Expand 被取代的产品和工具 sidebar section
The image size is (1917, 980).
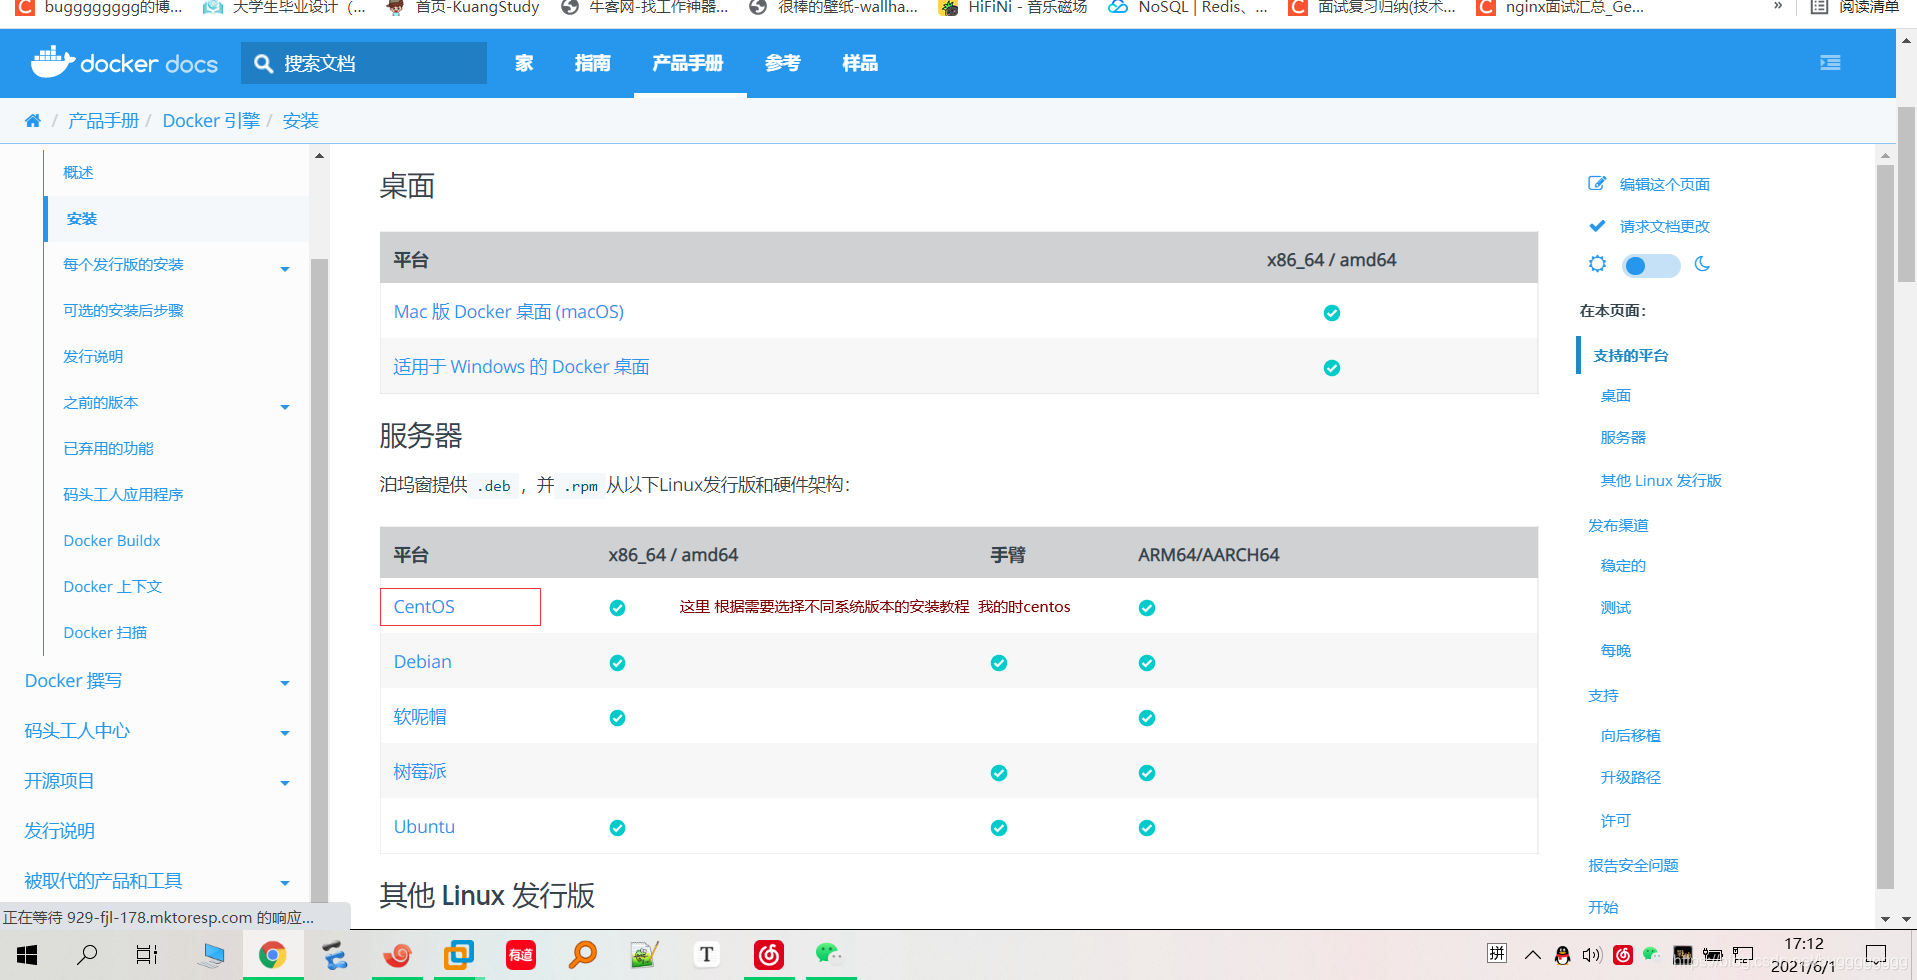pos(285,883)
